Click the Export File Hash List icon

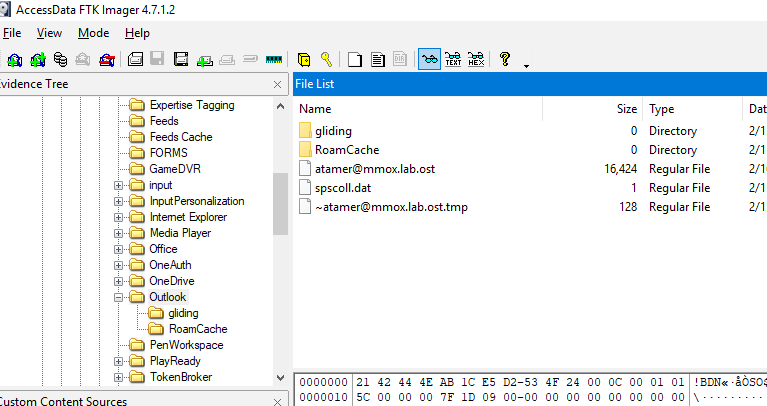coord(377,60)
